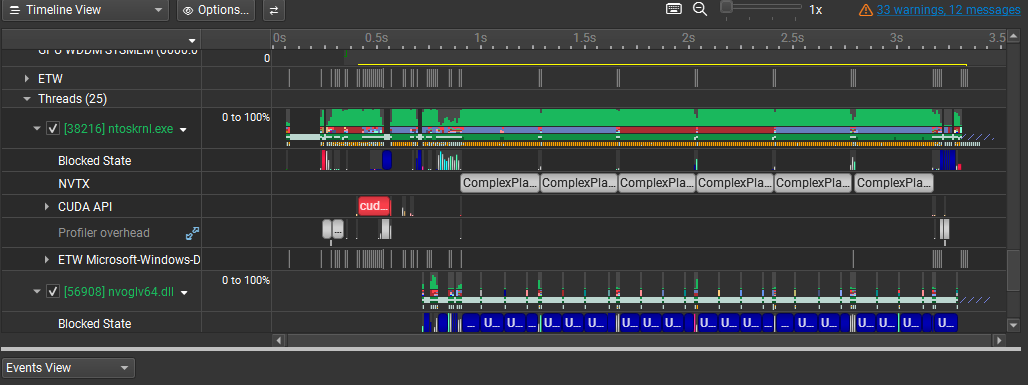Click the grey "..." Profiler overhead block
Image resolution: width=1028 pixels, height=385 pixels.
click(x=338, y=230)
